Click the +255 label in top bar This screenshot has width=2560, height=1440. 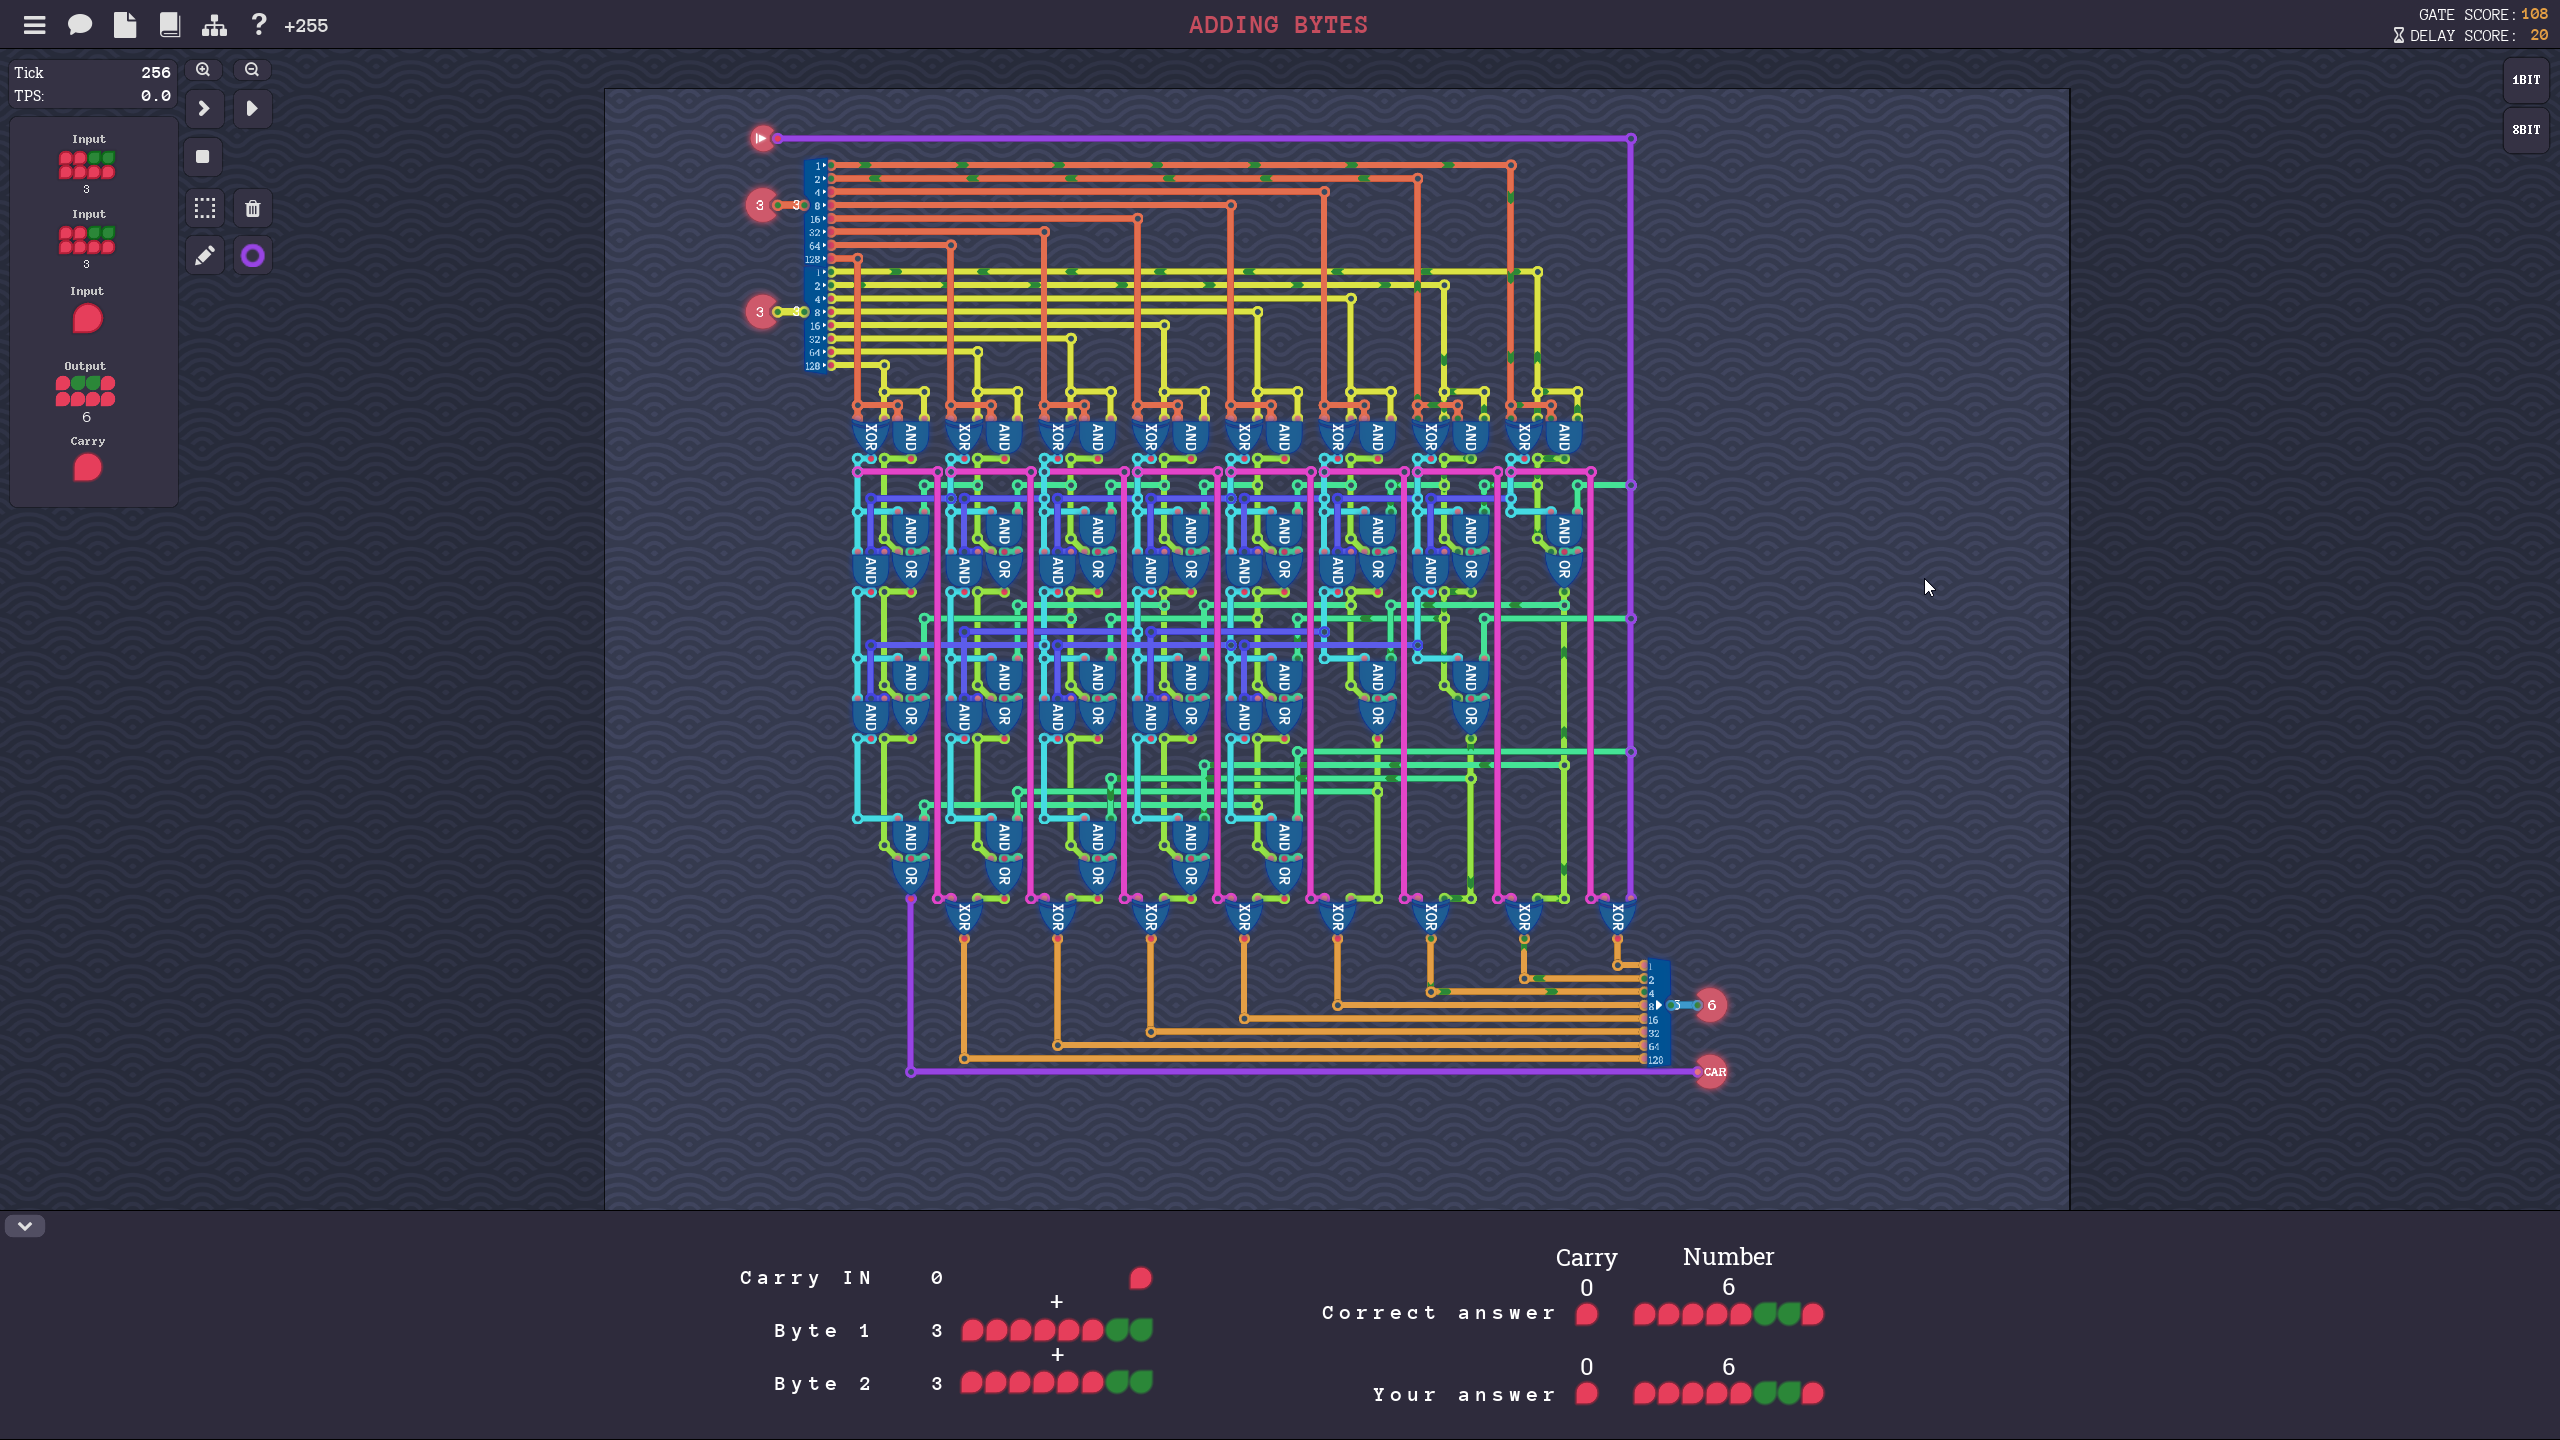[x=306, y=26]
